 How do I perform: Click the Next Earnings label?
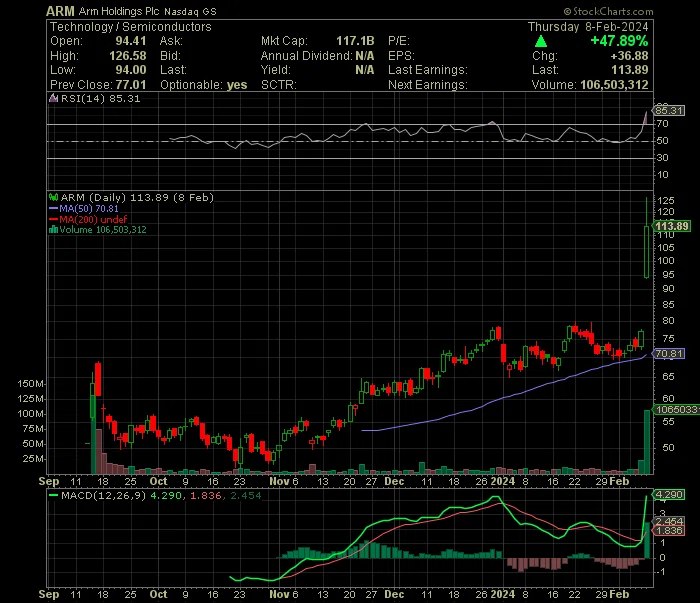coord(428,85)
